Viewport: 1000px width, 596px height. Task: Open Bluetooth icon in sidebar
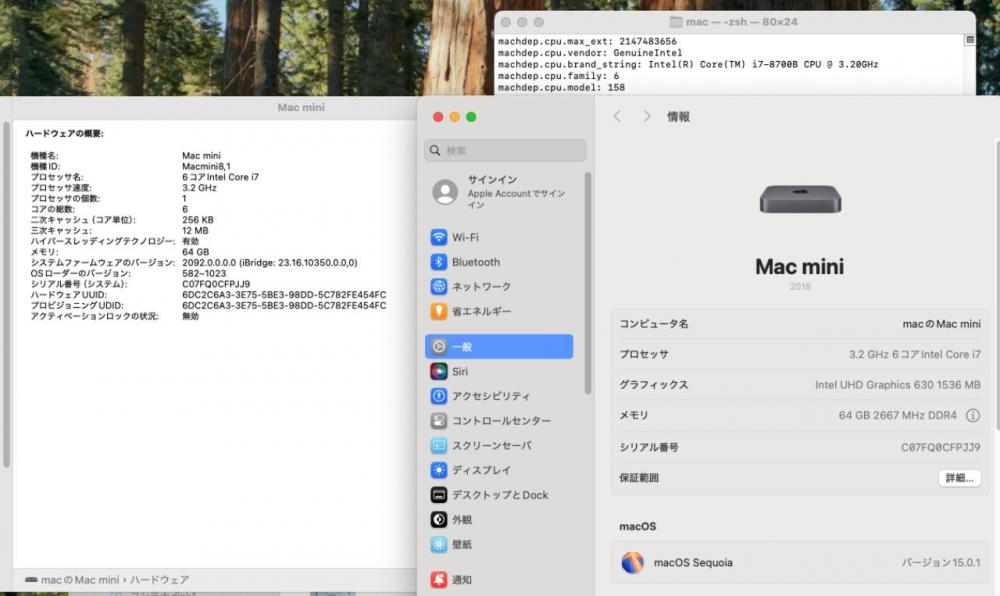439,262
